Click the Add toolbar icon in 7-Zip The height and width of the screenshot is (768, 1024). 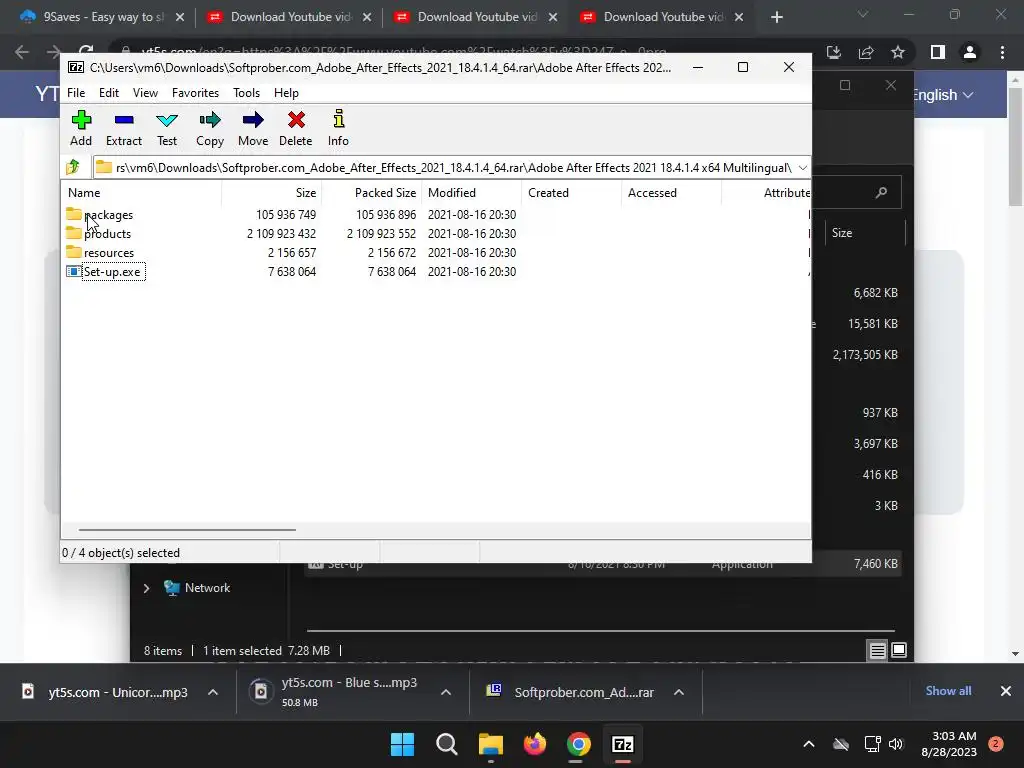click(81, 120)
